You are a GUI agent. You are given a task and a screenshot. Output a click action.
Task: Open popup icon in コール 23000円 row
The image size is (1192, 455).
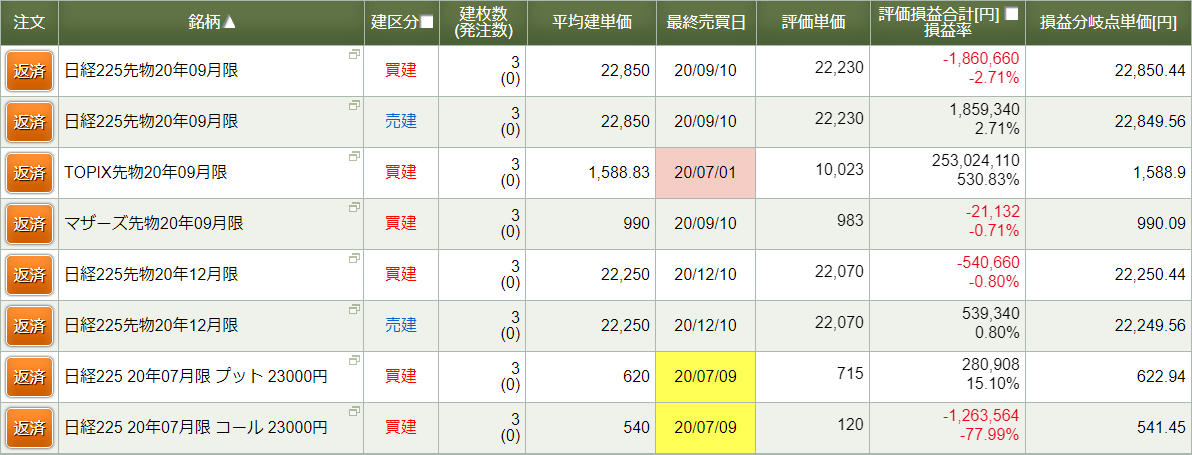354,411
